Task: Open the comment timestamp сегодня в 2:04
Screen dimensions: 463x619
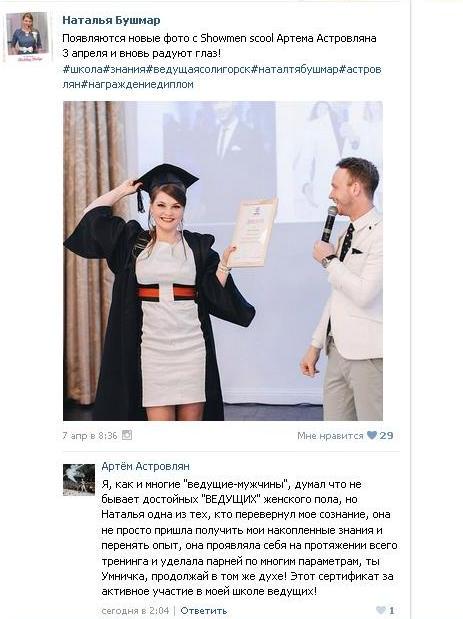Action: [135, 611]
